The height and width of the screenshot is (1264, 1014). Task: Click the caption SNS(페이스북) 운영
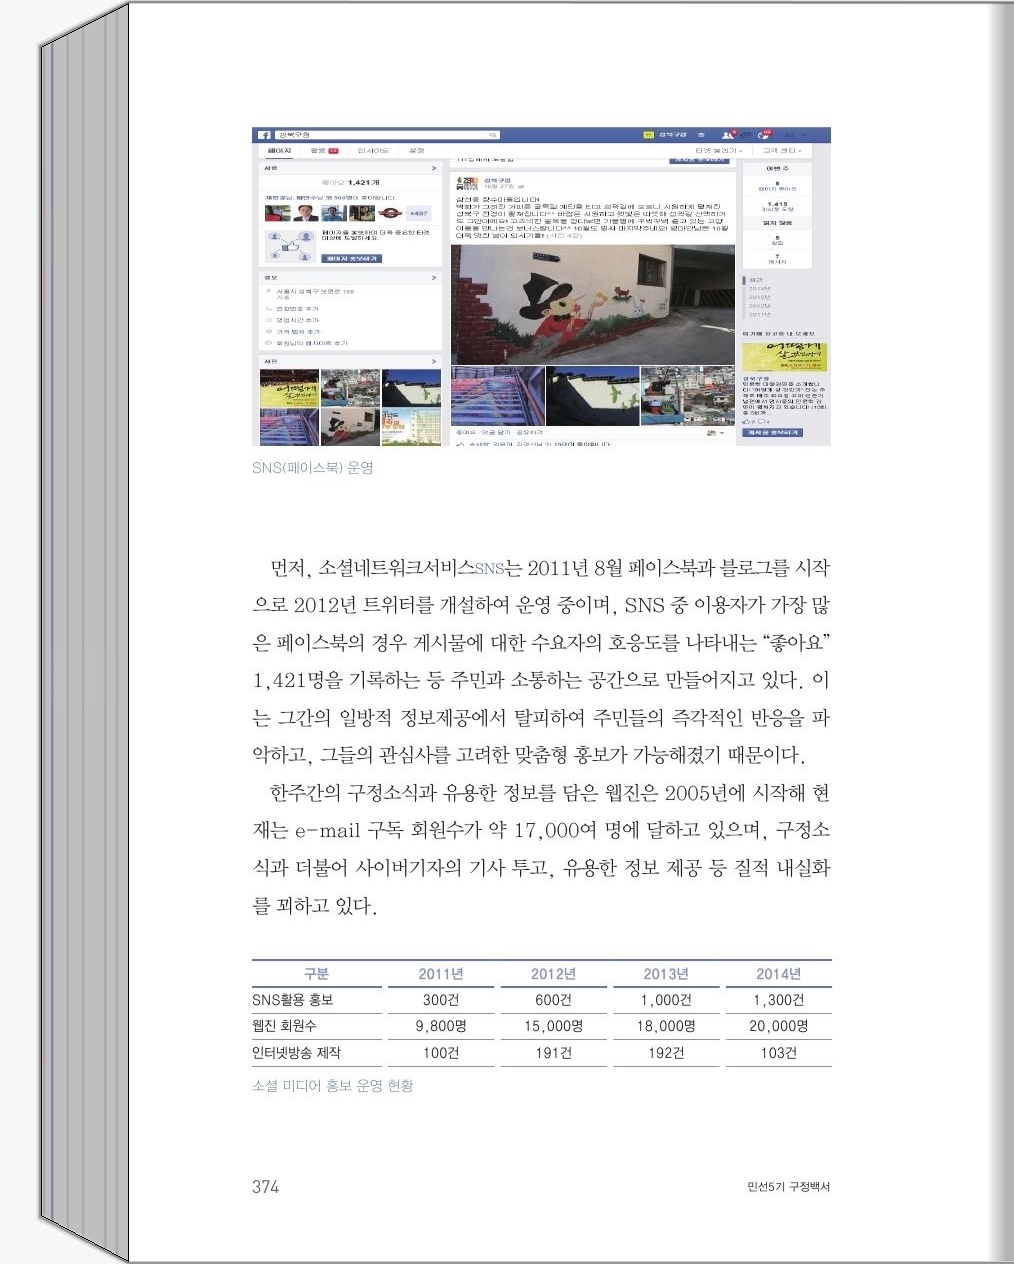click(312, 467)
